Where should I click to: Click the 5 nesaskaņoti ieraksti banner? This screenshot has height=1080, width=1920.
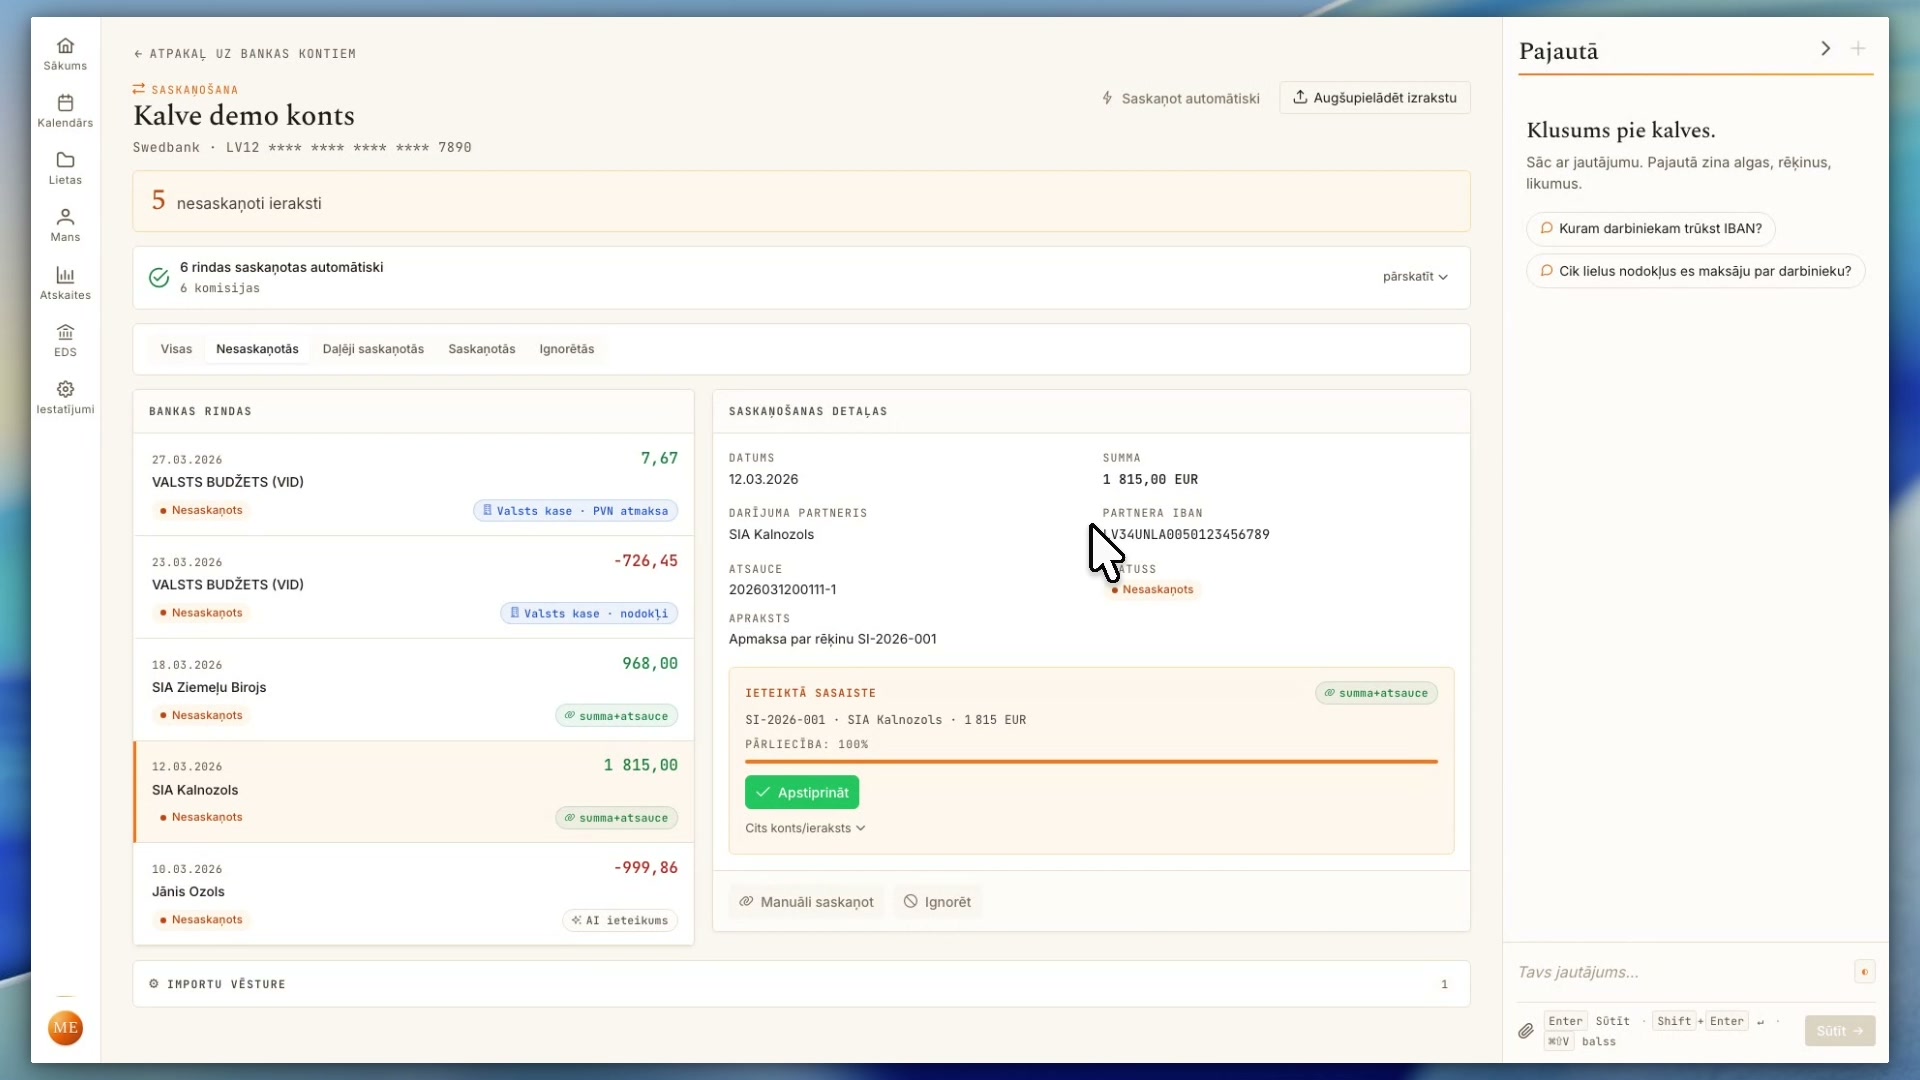click(x=801, y=202)
